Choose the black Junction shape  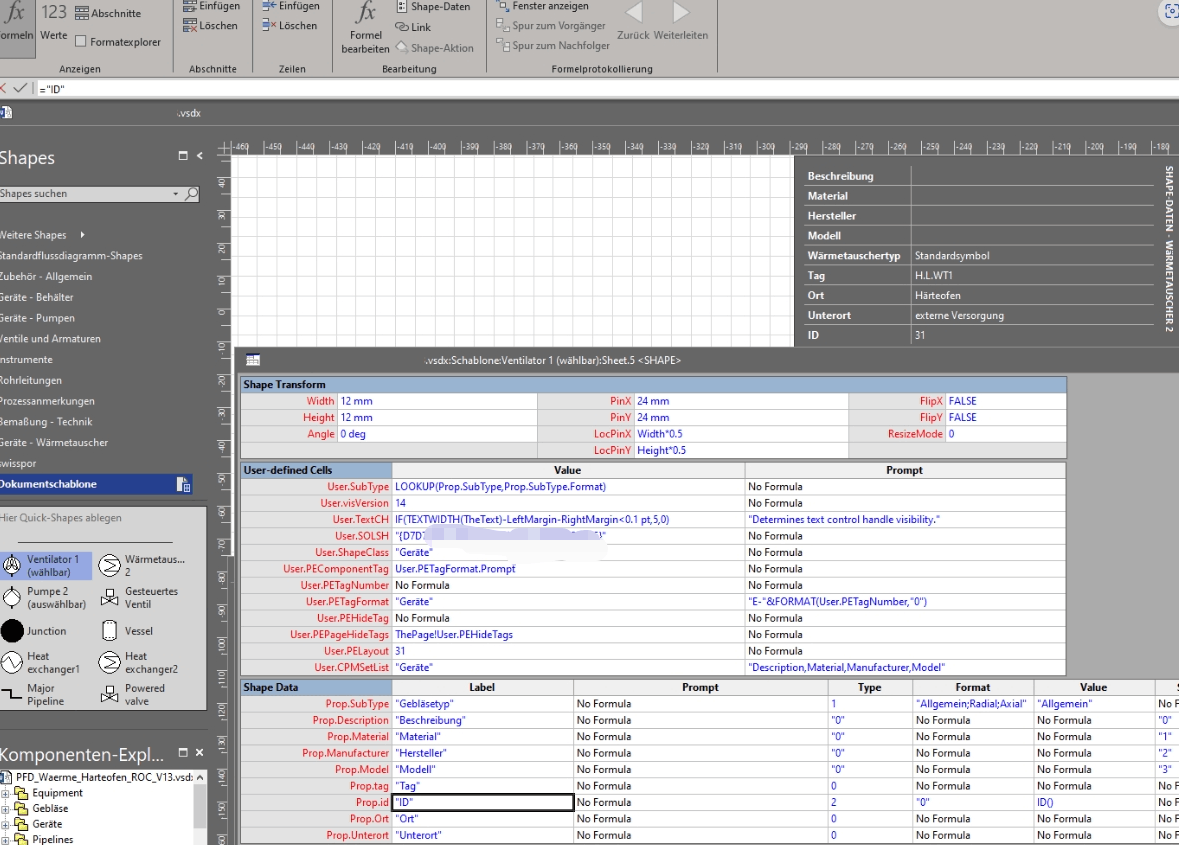click(12, 631)
